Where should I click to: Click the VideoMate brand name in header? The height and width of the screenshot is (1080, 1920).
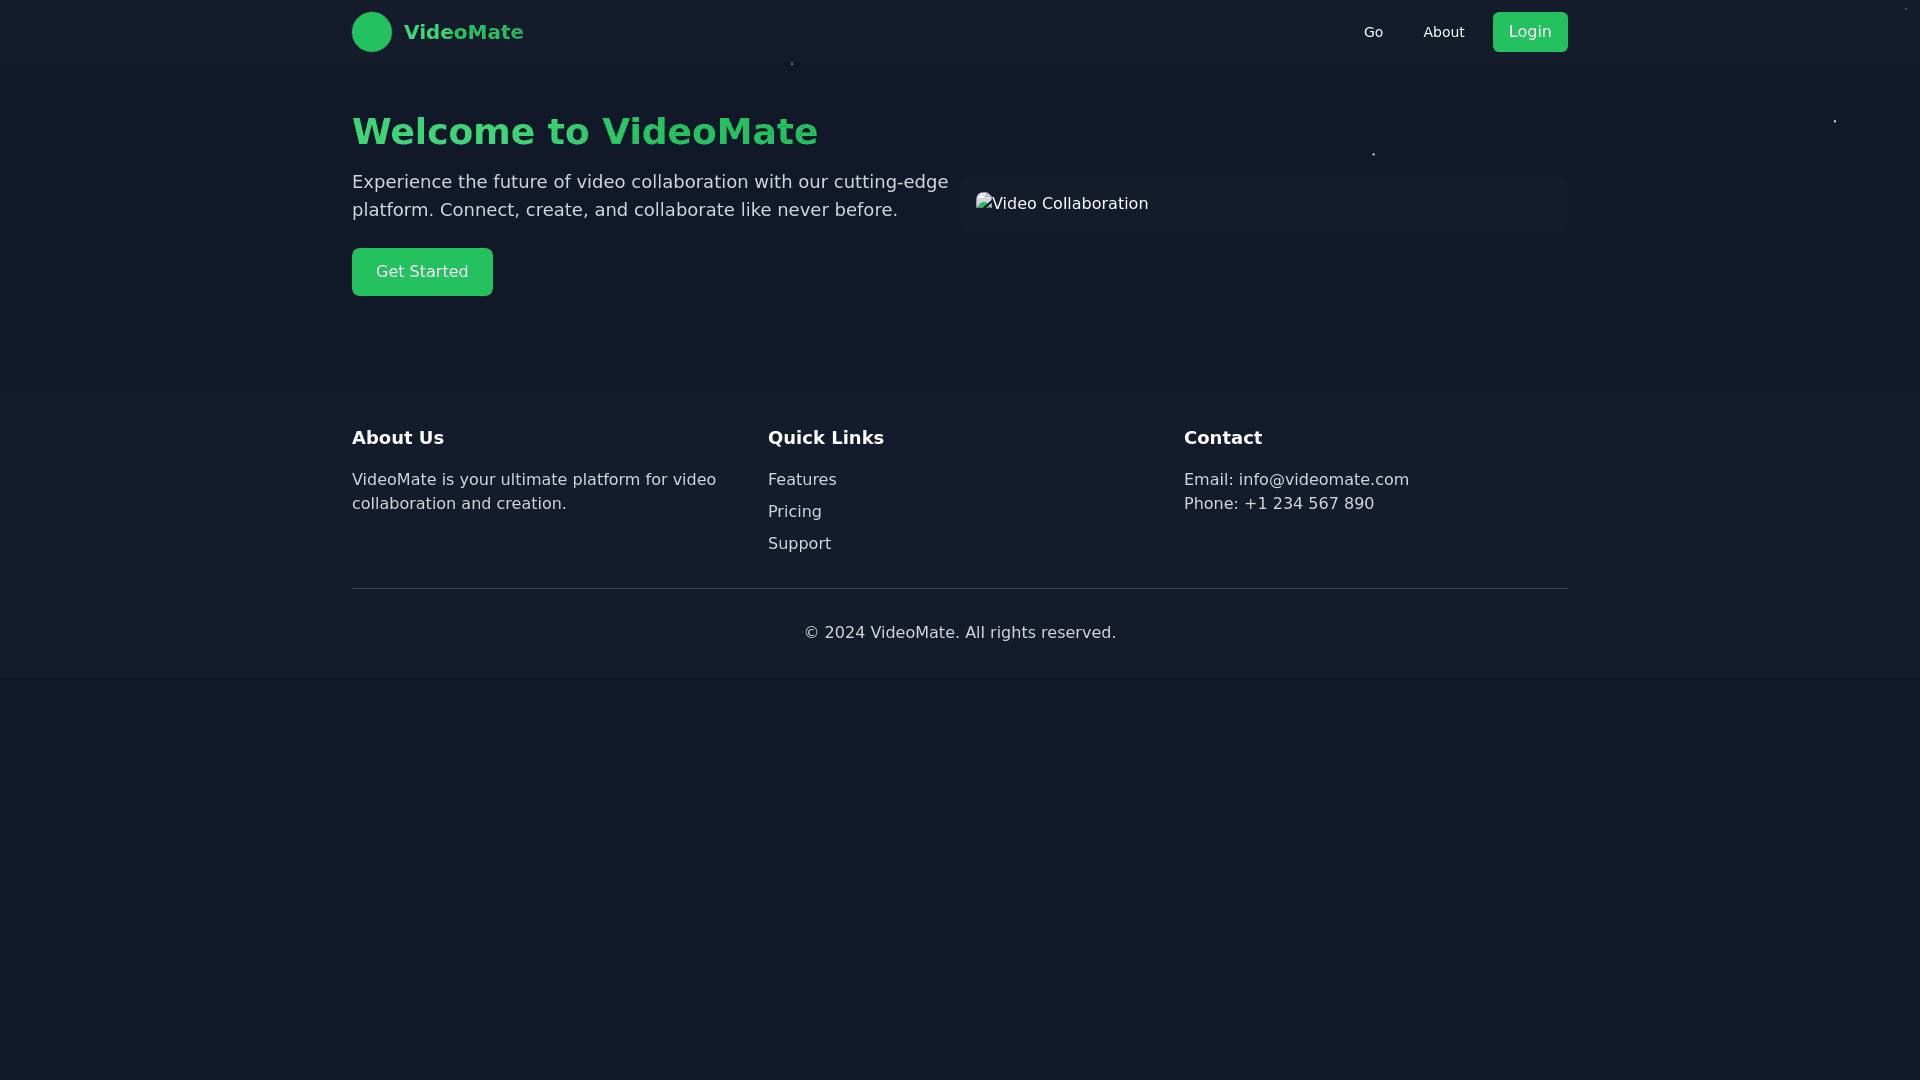coord(463,32)
